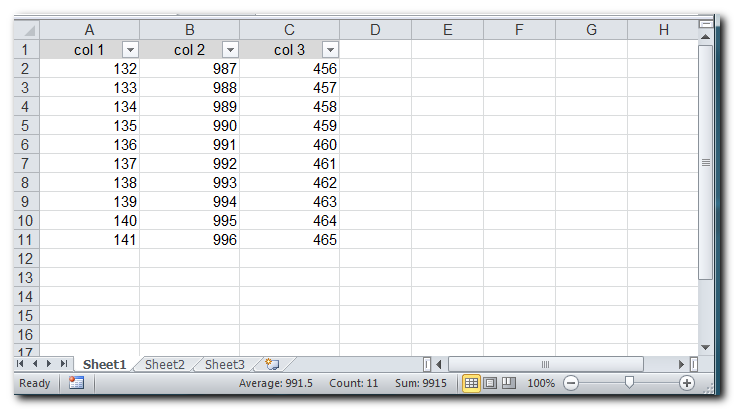The height and width of the screenshot is (409, 734).
Task: Go to the last sheet tab arrow
Action: point(64,365)
